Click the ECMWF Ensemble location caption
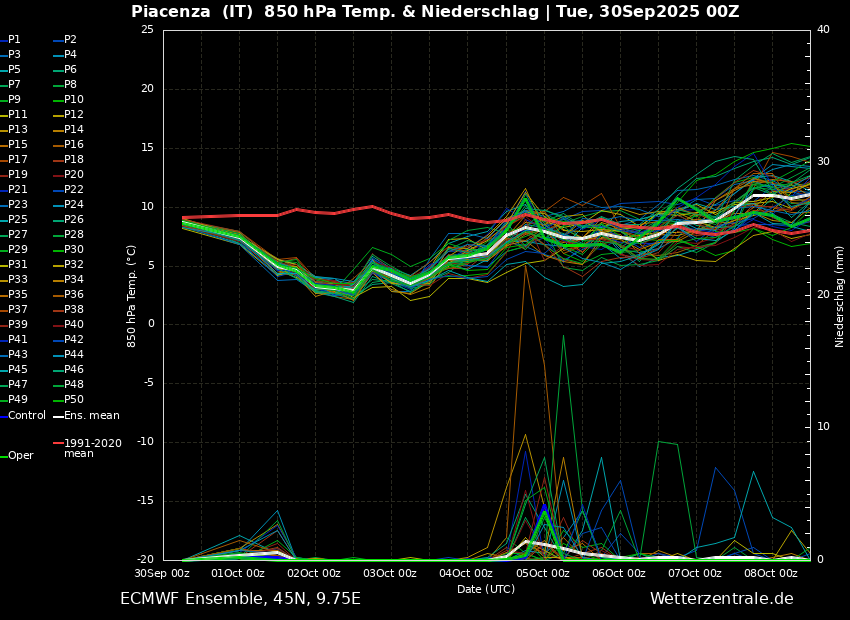Image resolution: width=850 pixels, height=620 pixels. coord(240,599)
